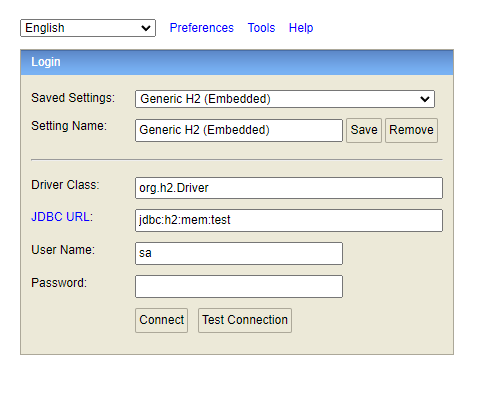Select the Password label
483x412 pixels.
pos(59,283)
